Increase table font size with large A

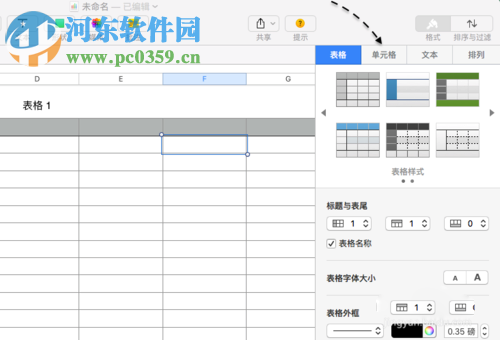click(x=477, y=278)
